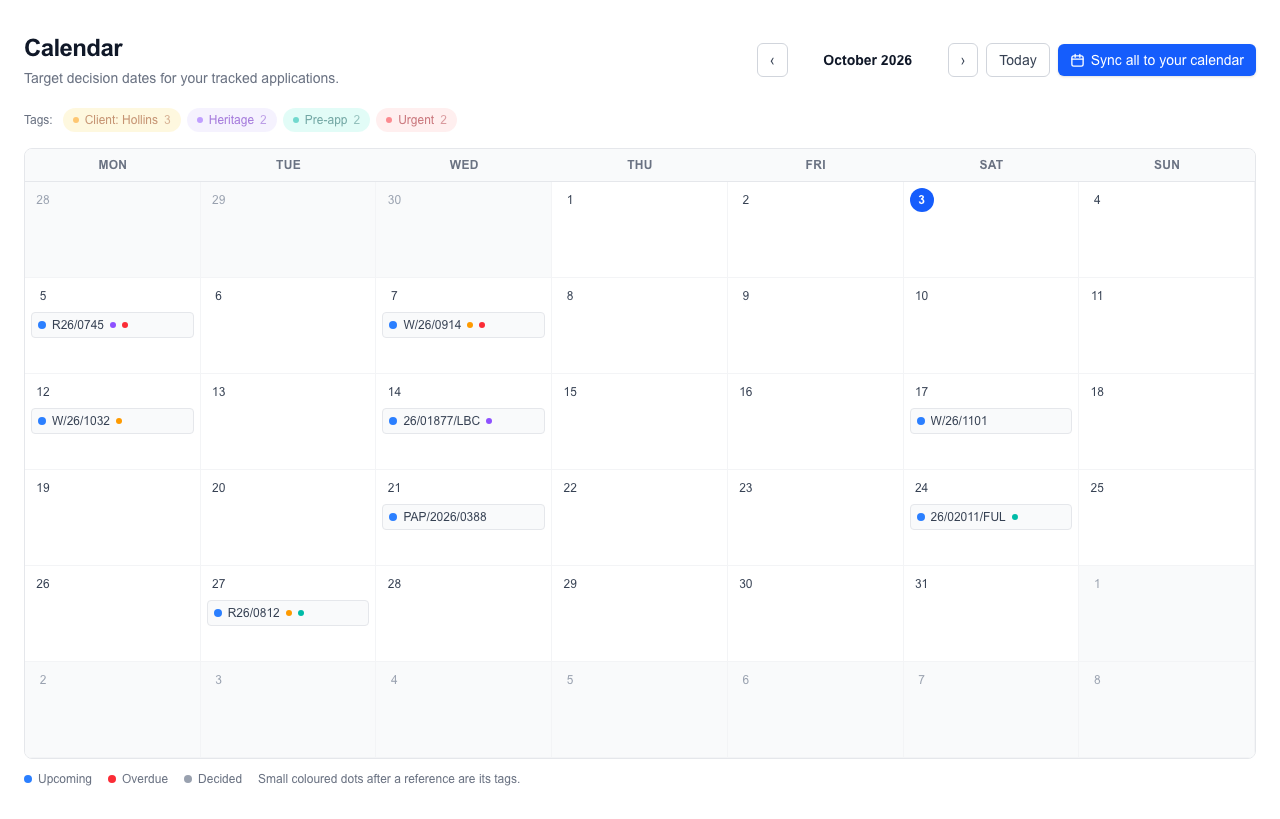Open application R26/0745 event
Viewport: 1280px width, 819px height.
[x=113, y=325]
